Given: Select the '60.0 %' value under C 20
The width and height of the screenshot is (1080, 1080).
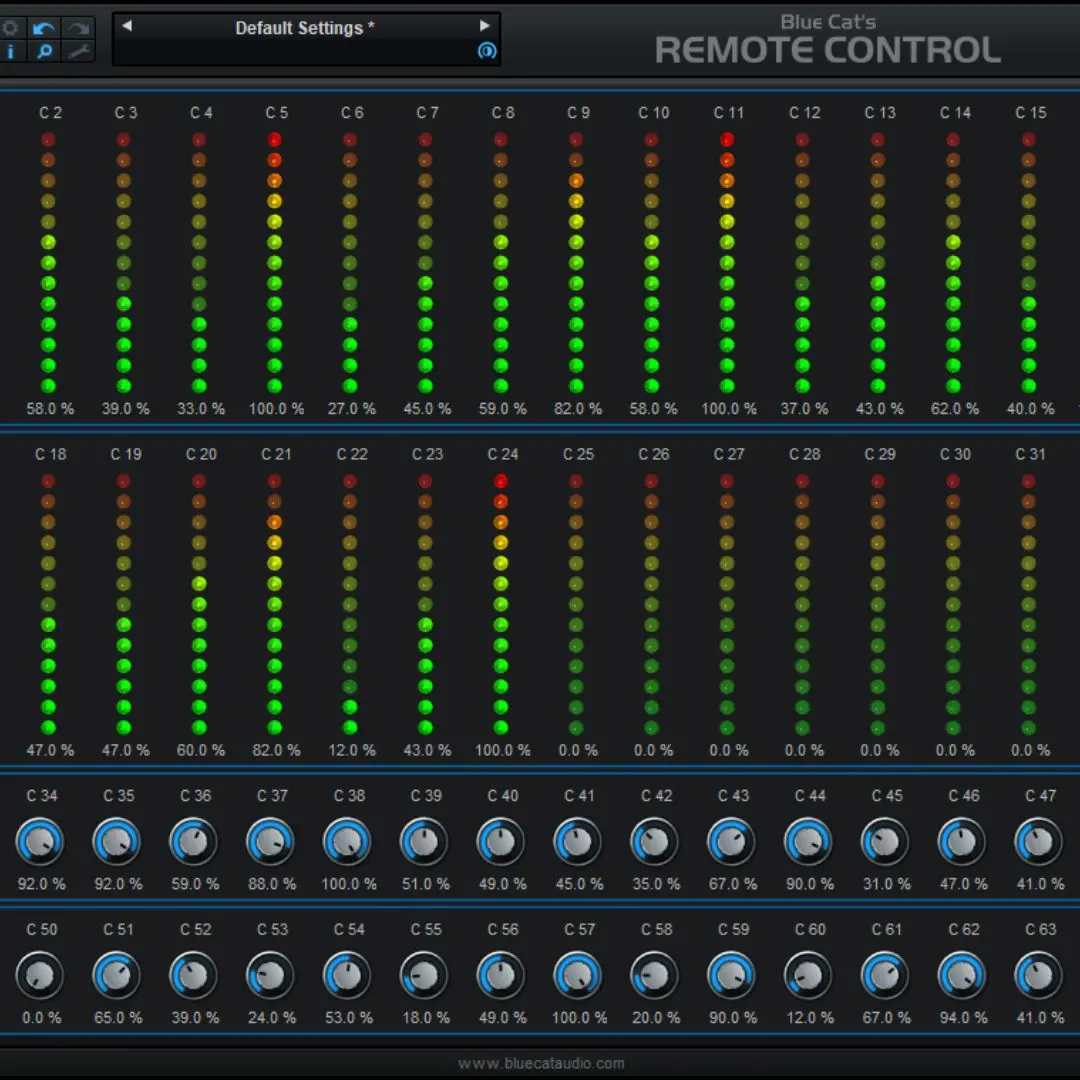Looking at the screenshot, I should point(201,750).
